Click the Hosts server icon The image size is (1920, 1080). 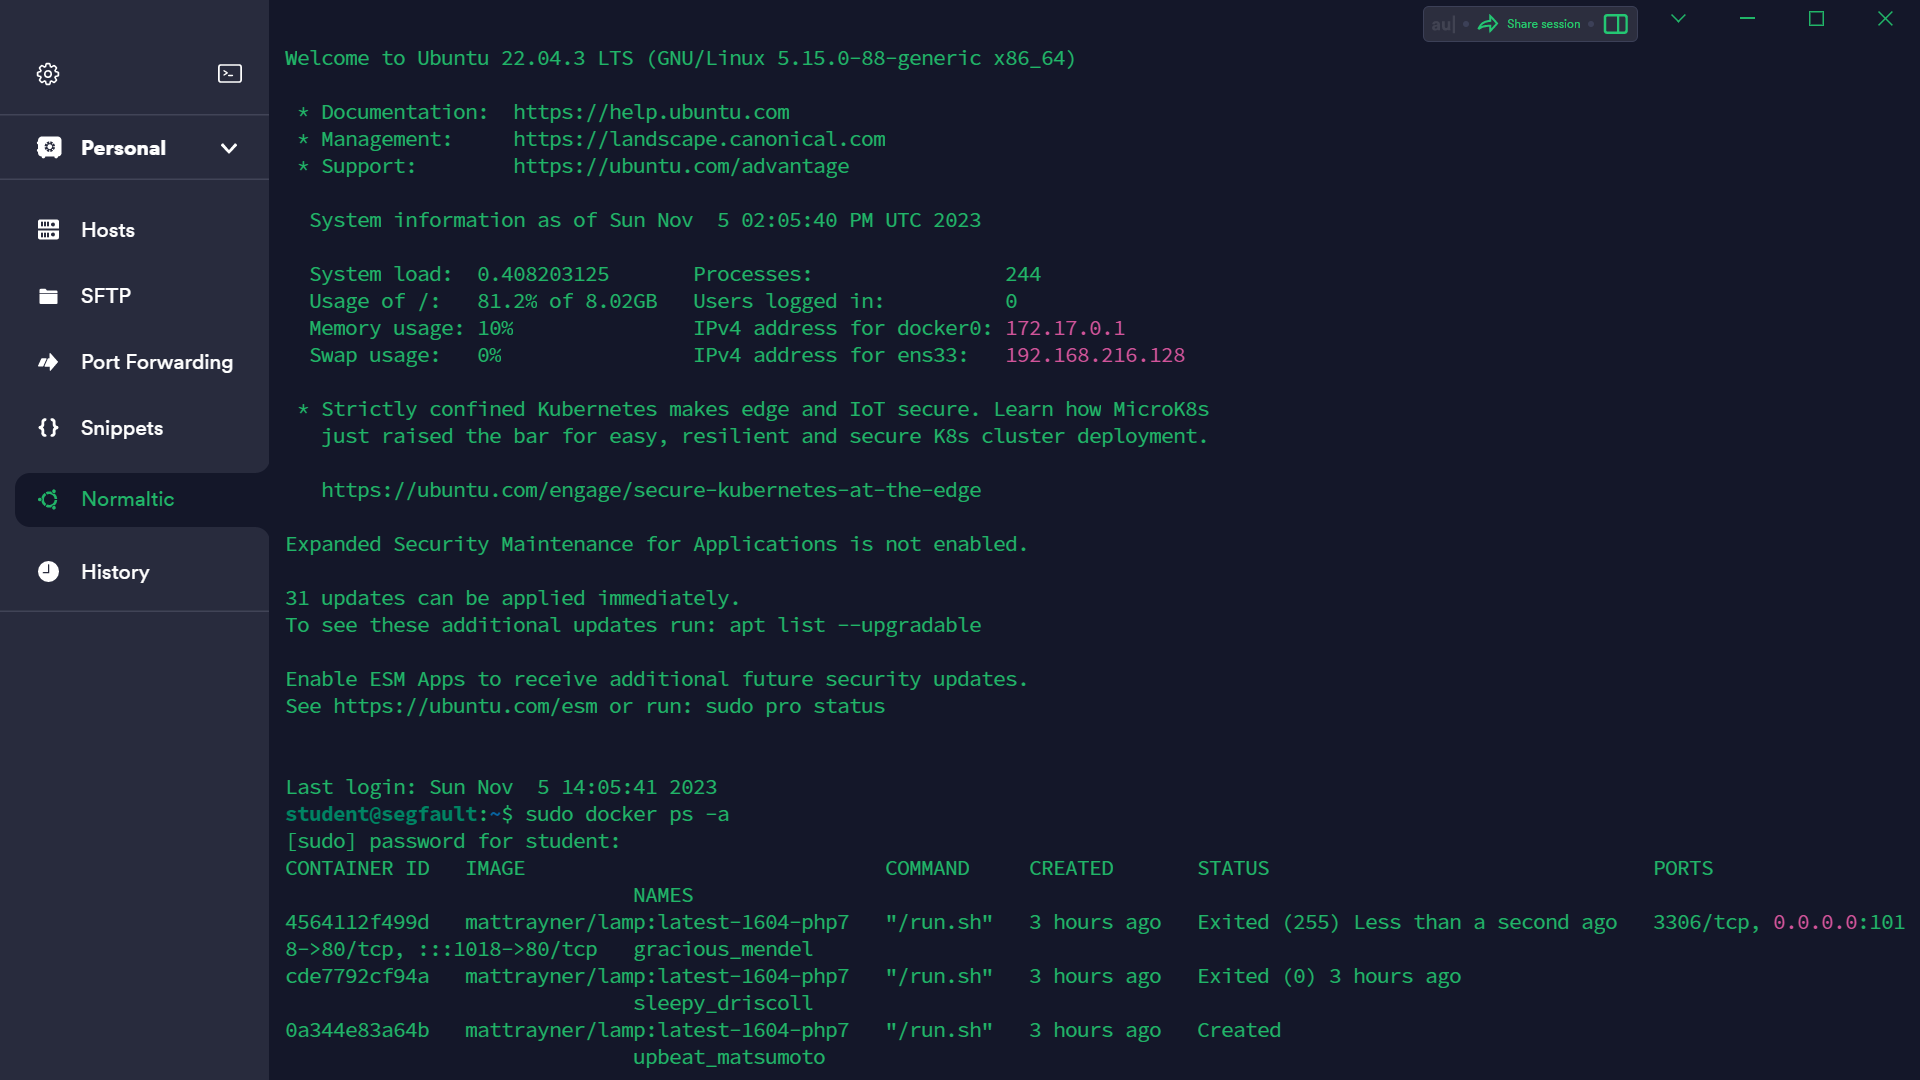pos(48,230)
